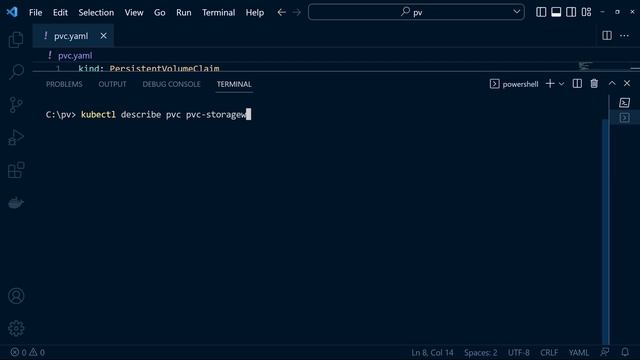640x360 pixels.
Task: Go forward with the right arrow
Action: [x=297, y=12]
